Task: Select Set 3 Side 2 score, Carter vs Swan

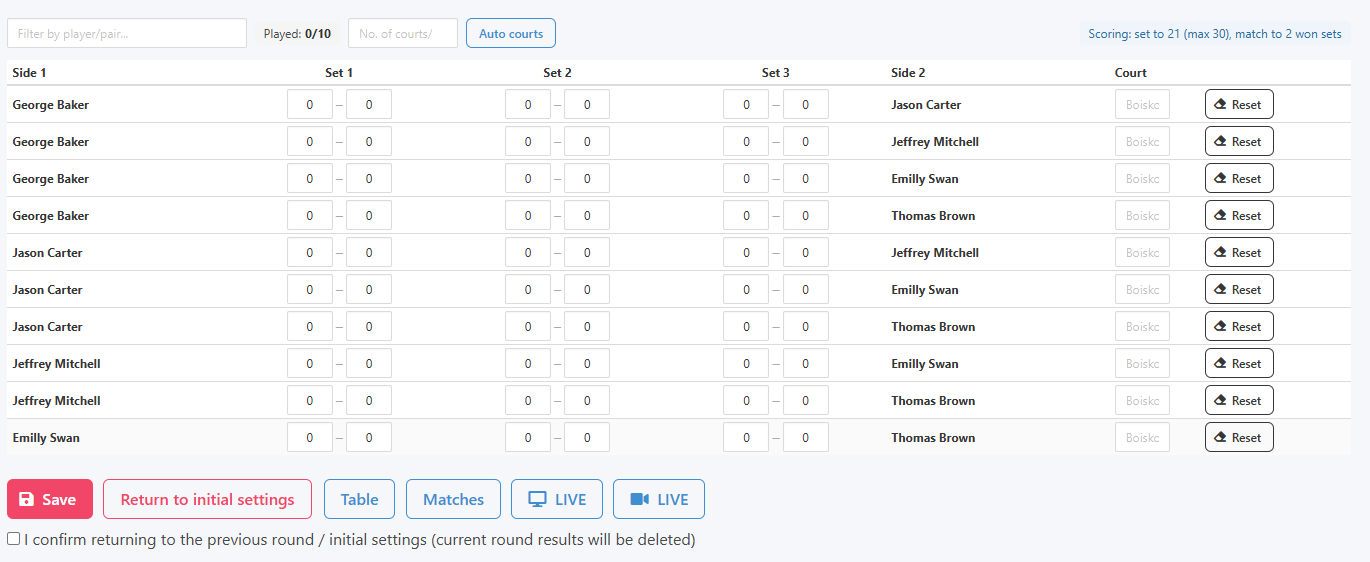Action: (806, 289)
